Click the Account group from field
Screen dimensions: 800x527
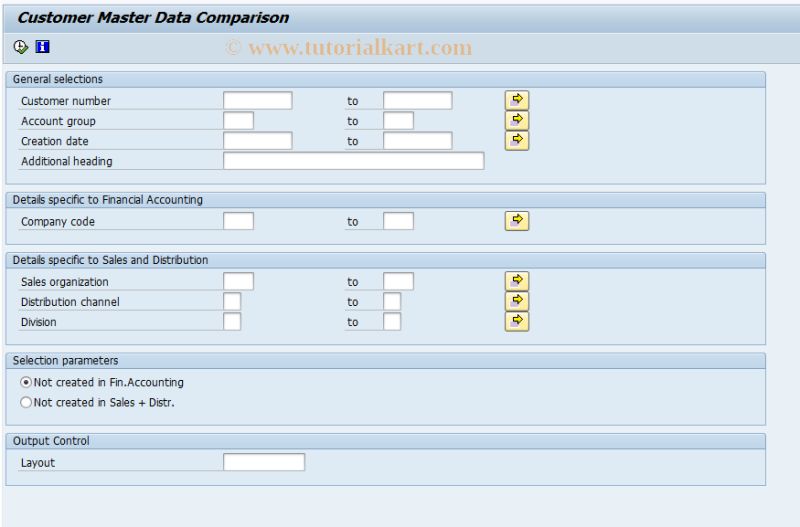pyautogui.click(x=238, y=121)
